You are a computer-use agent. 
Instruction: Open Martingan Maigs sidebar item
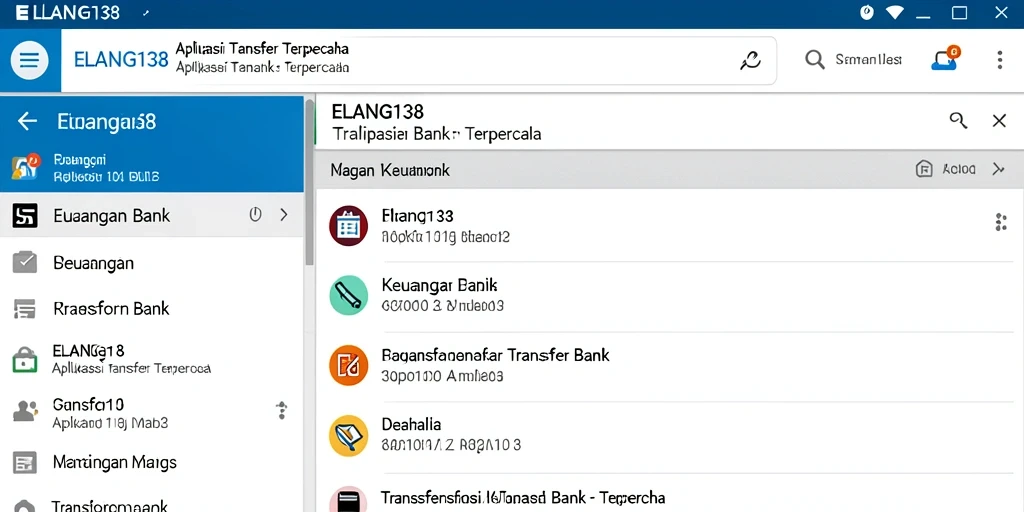coord(152,463)
